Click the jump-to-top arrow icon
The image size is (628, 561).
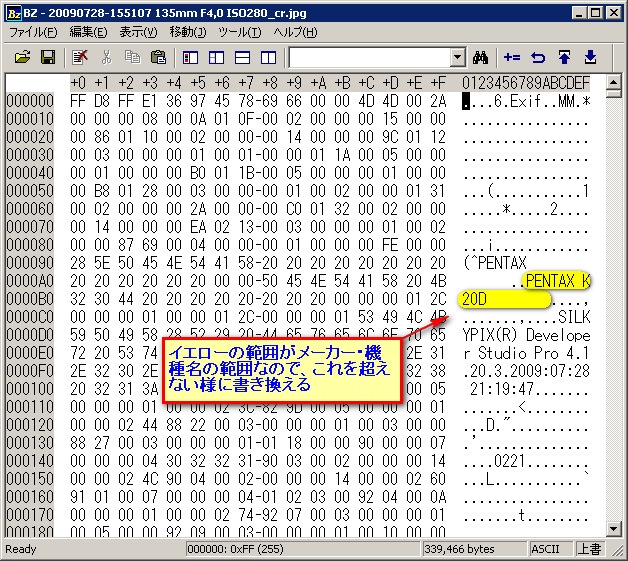tap(564, 58)
